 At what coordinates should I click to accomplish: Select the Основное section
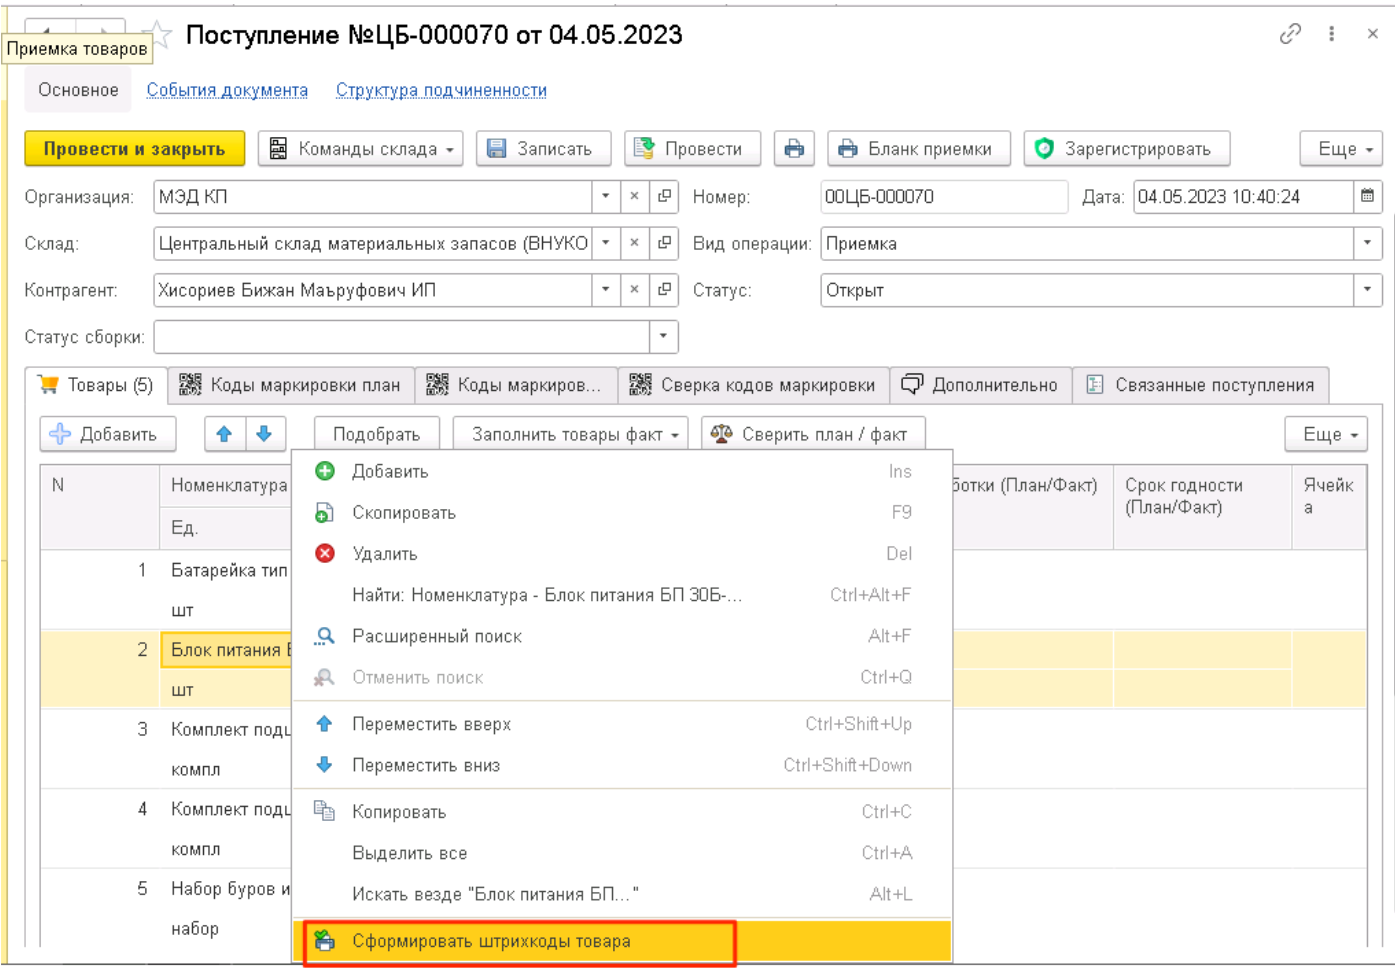click(x=78, y=90)
